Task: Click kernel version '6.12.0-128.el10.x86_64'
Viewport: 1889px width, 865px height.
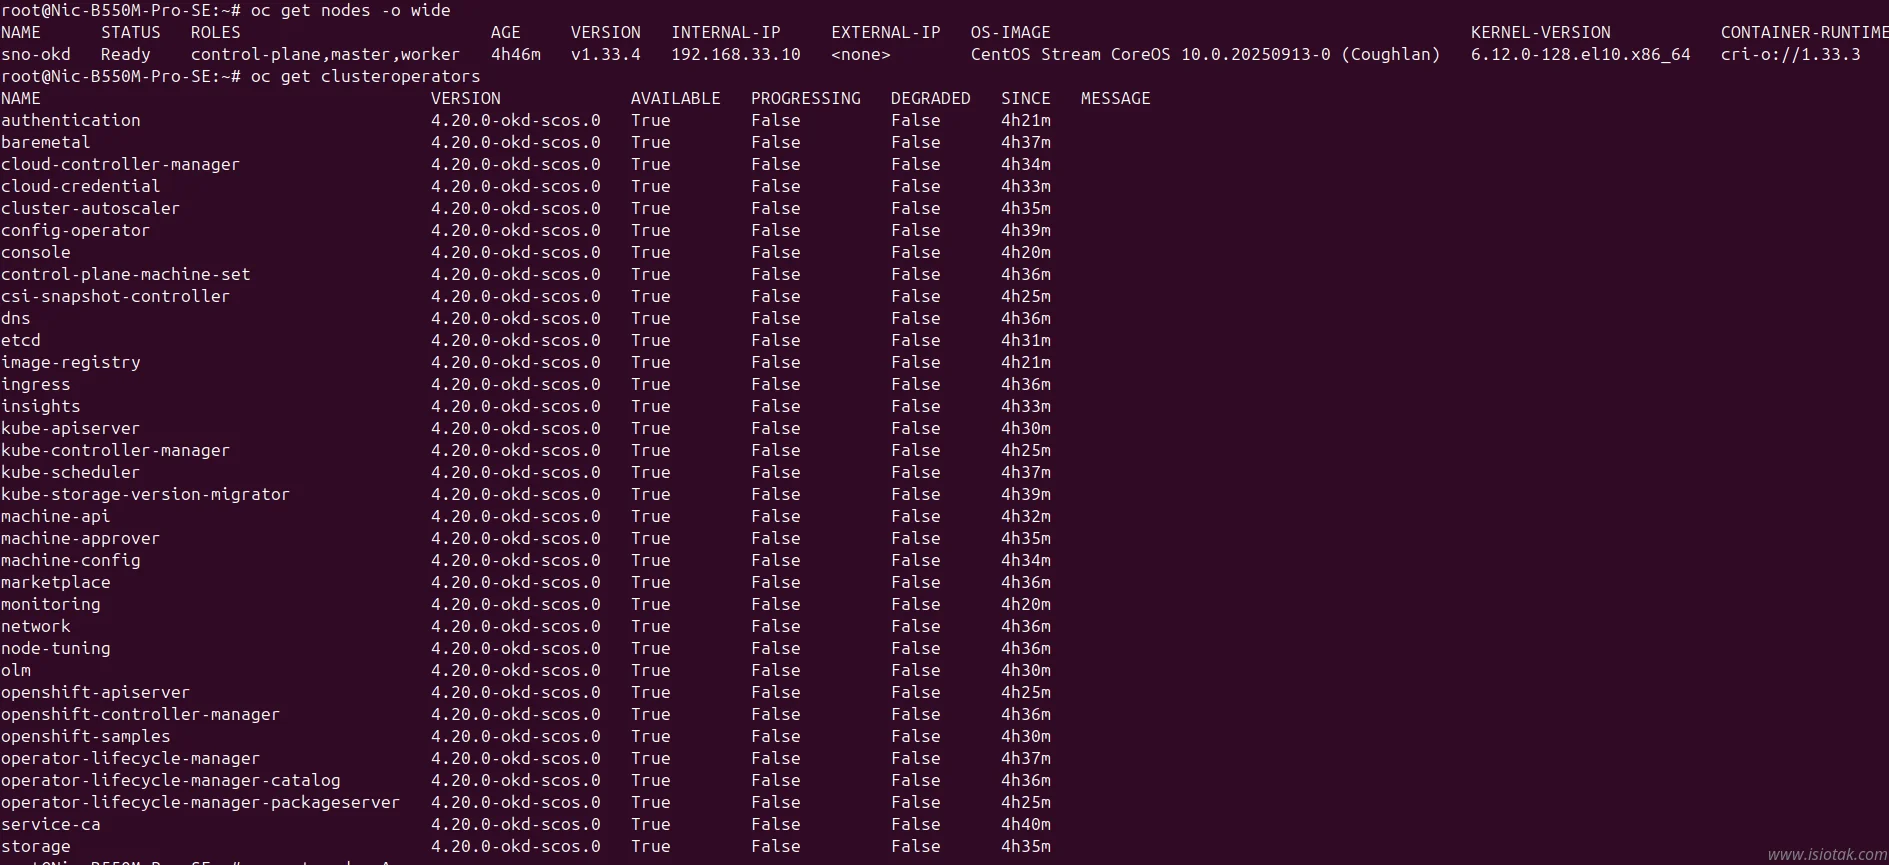Action: pos(1581,55)
